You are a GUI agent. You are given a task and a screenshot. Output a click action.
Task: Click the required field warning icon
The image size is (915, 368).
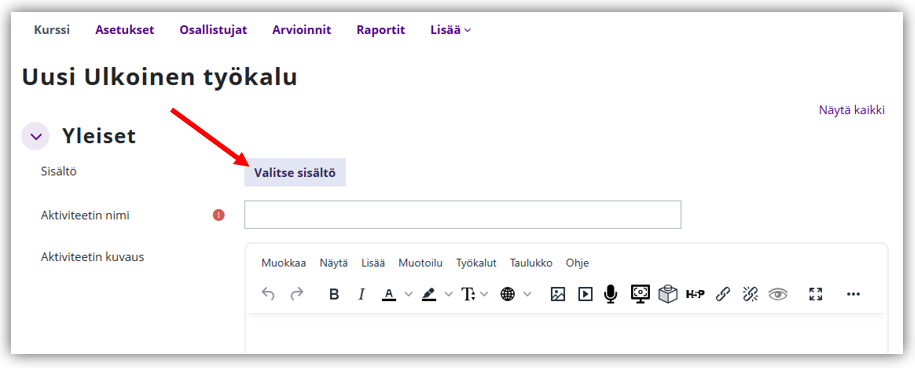coord(219,215)
